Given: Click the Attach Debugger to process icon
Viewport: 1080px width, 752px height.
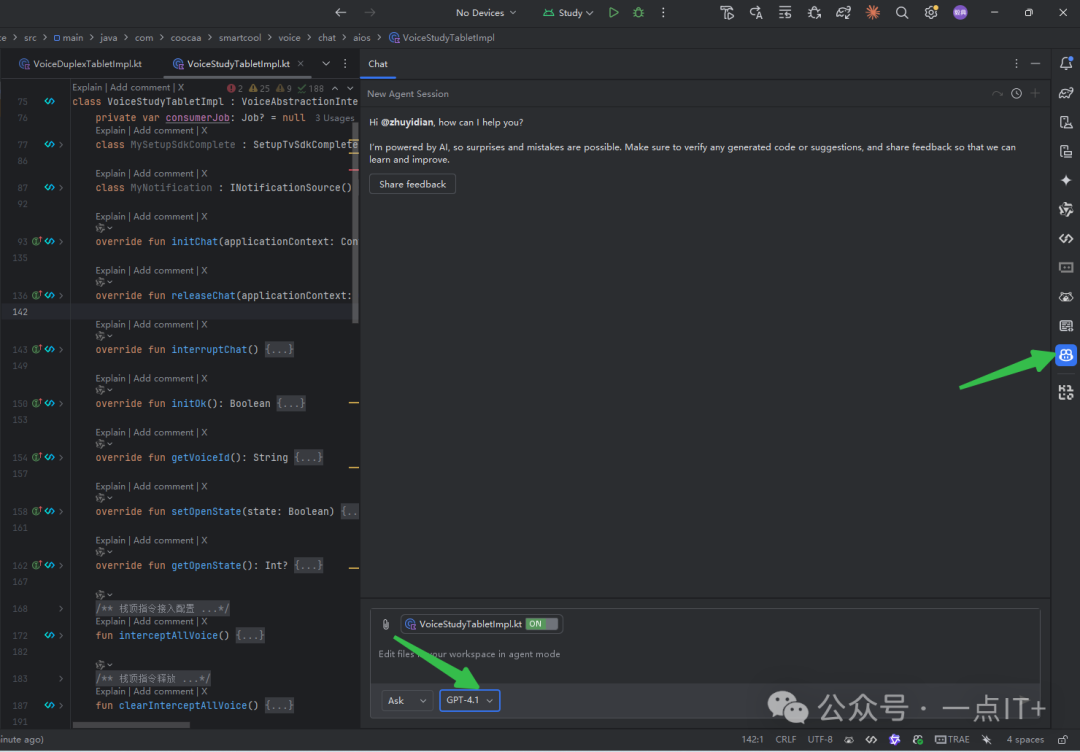Looking at the screenshot, I should [x=814, y=12].
